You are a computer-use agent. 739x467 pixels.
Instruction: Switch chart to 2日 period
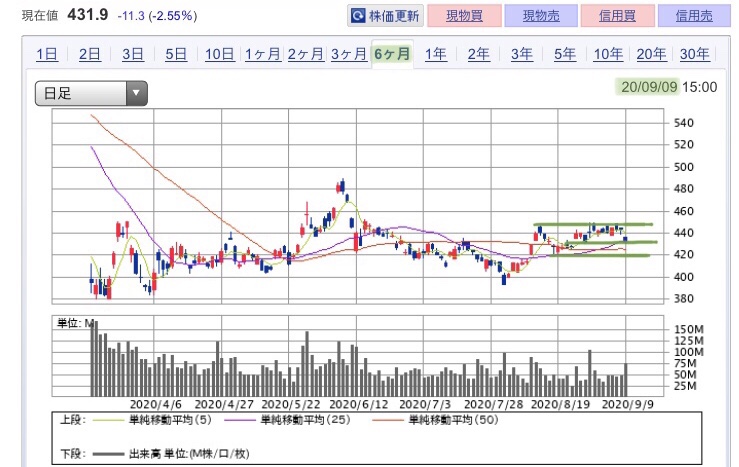90,54
